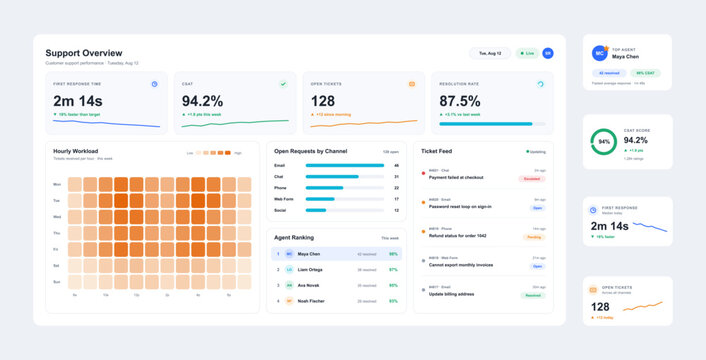Click Ava Novak's avatar in Agent Ranking
Image resolution: width=706 pixels, height=360 pixels.
(x=289, y=285)
